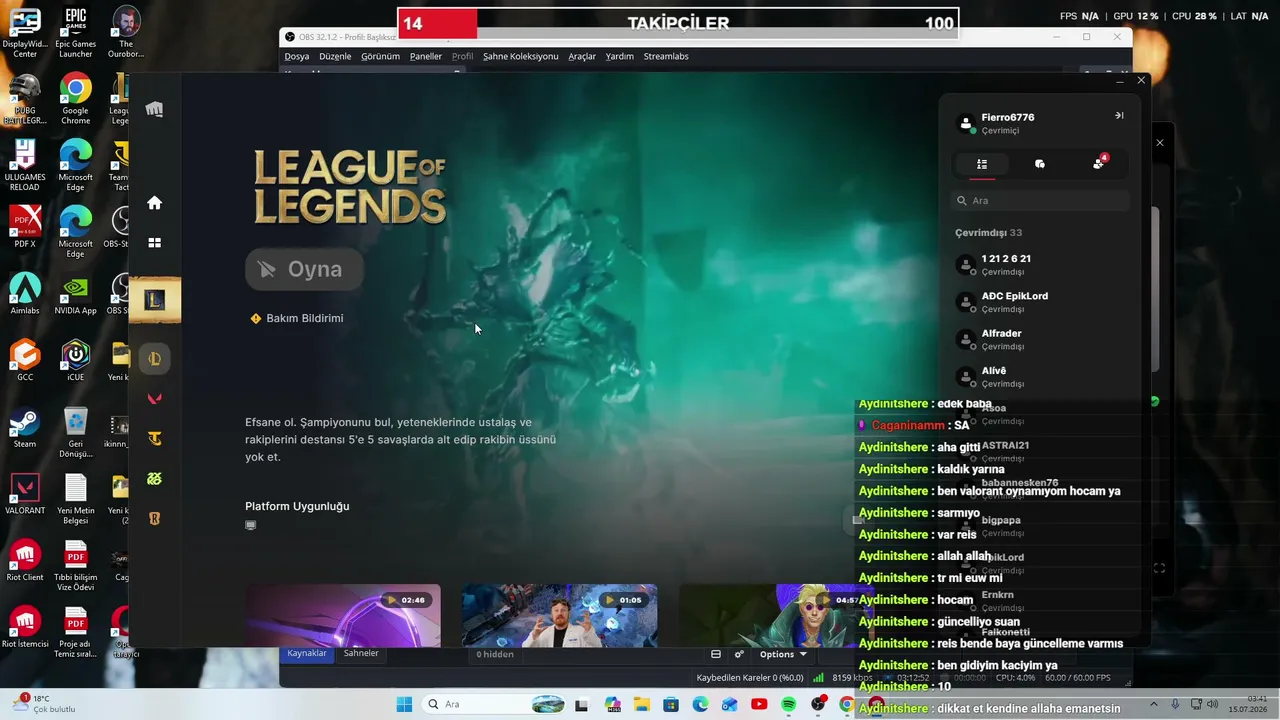This screenshot has height=720, width=1280.
Task: Click the Oyna play button
Action: [x=305, y=269]
